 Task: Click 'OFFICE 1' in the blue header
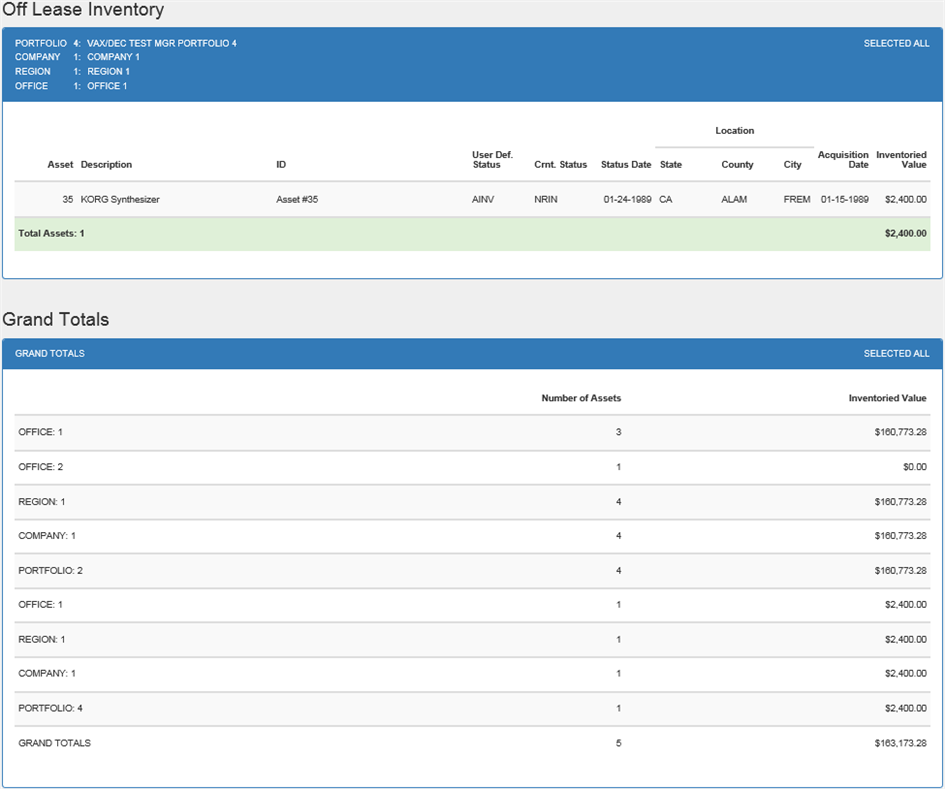107,86
